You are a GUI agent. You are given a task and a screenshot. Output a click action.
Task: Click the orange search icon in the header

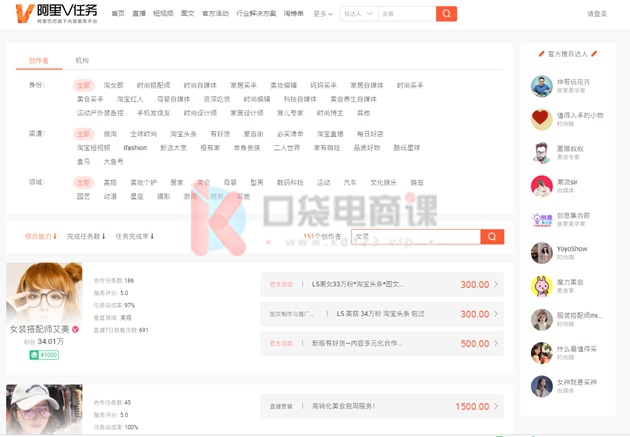[446, 14]
